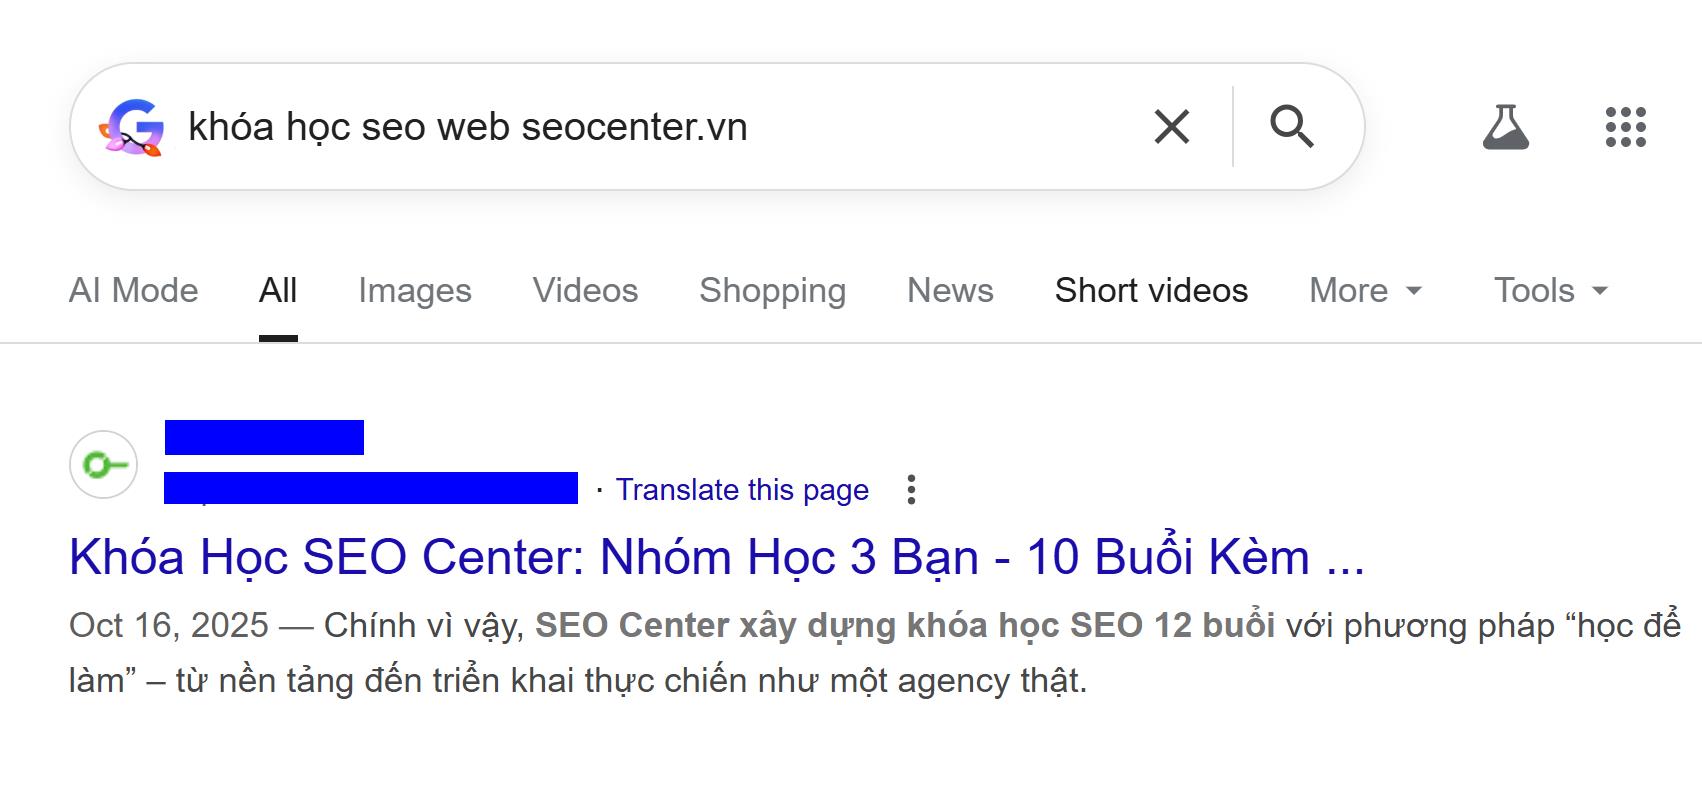Image resolution: width=1702 pixels, height=788 pixels.
Task: Expand the Tools dropdown
Action: tap(1549, 290)
